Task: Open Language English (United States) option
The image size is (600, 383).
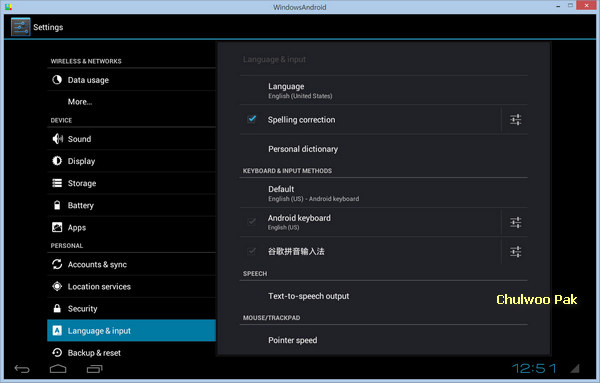Action: tap(384, 90)
